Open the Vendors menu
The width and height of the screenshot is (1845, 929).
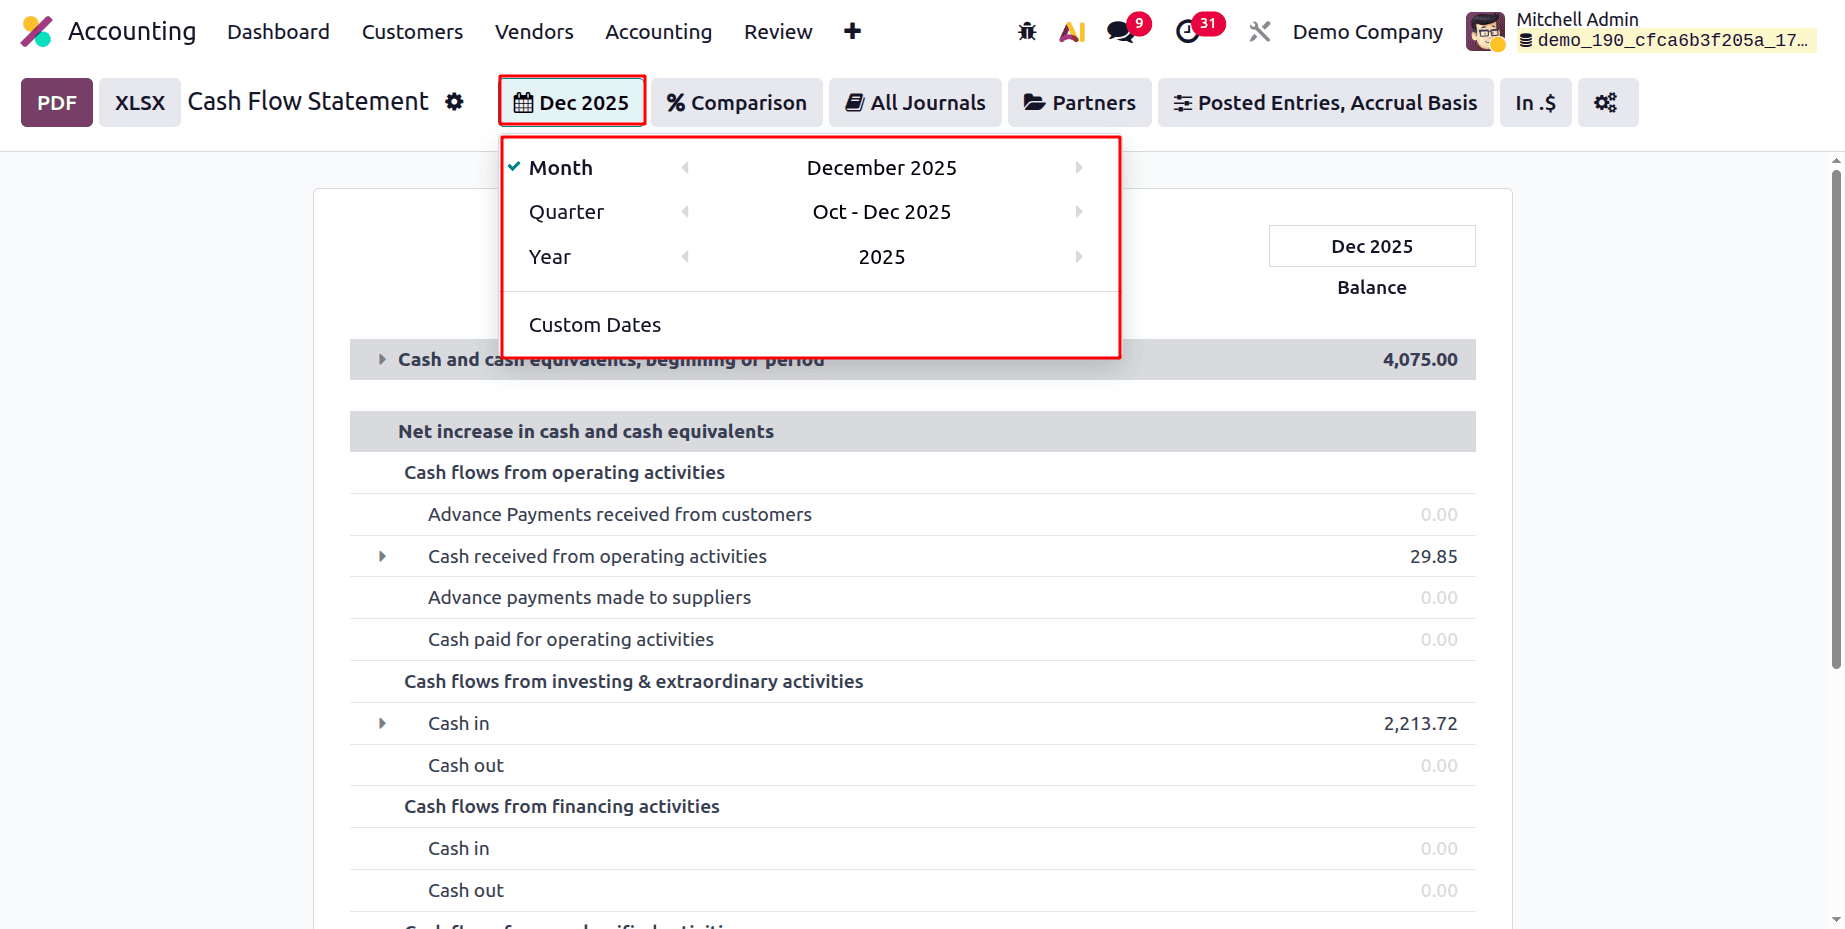point(533,31)
